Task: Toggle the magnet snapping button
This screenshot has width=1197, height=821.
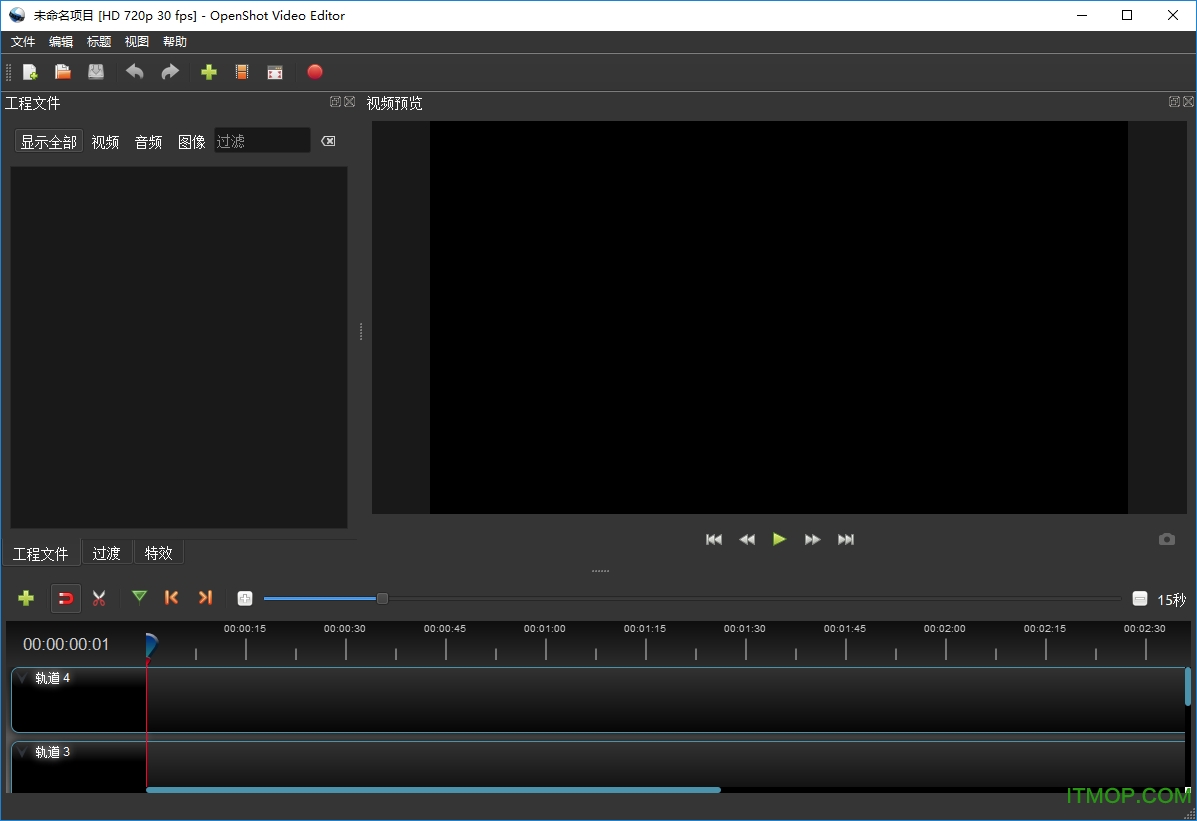Action: (66, 598)
